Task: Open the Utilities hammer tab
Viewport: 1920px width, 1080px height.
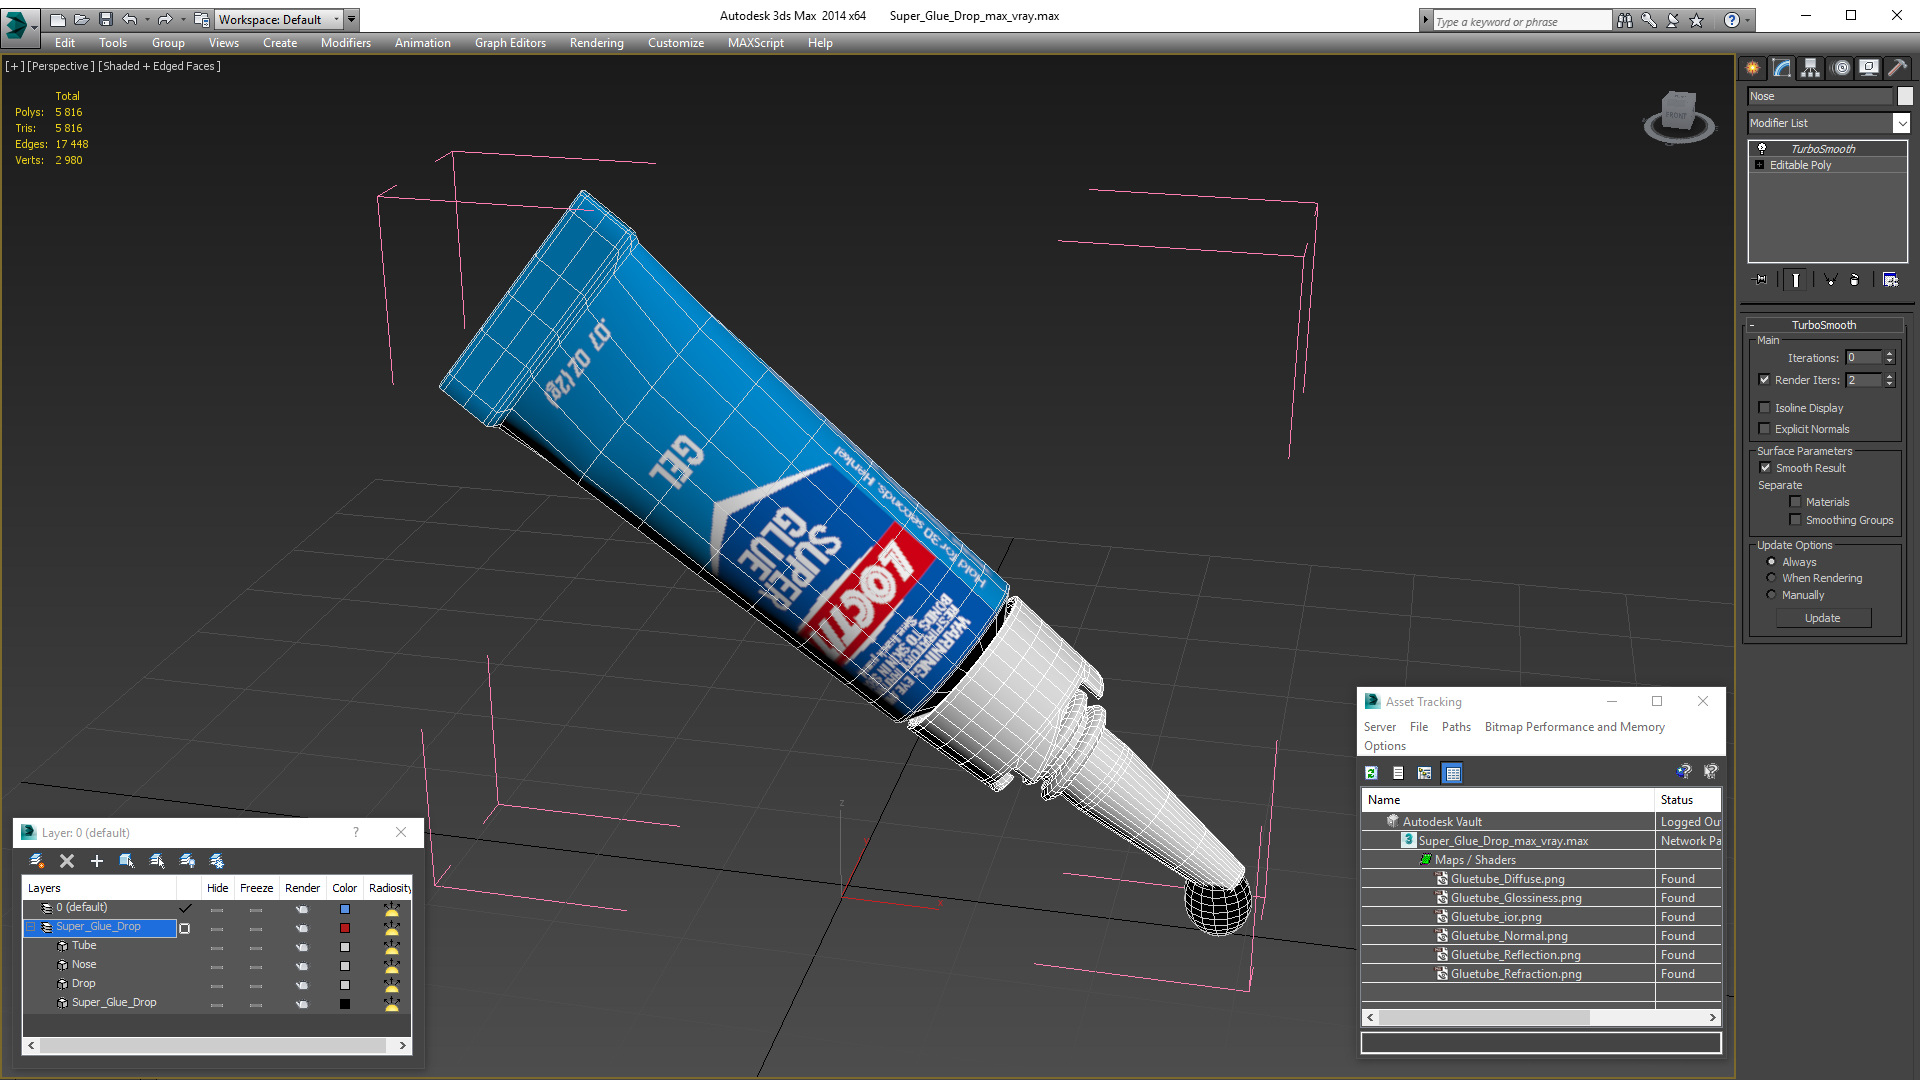Action: pyautogui.click(x=1897, y=68)
